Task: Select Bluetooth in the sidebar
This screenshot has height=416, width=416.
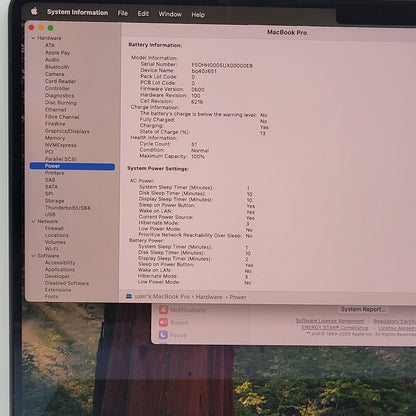Action: pos(57,67)
